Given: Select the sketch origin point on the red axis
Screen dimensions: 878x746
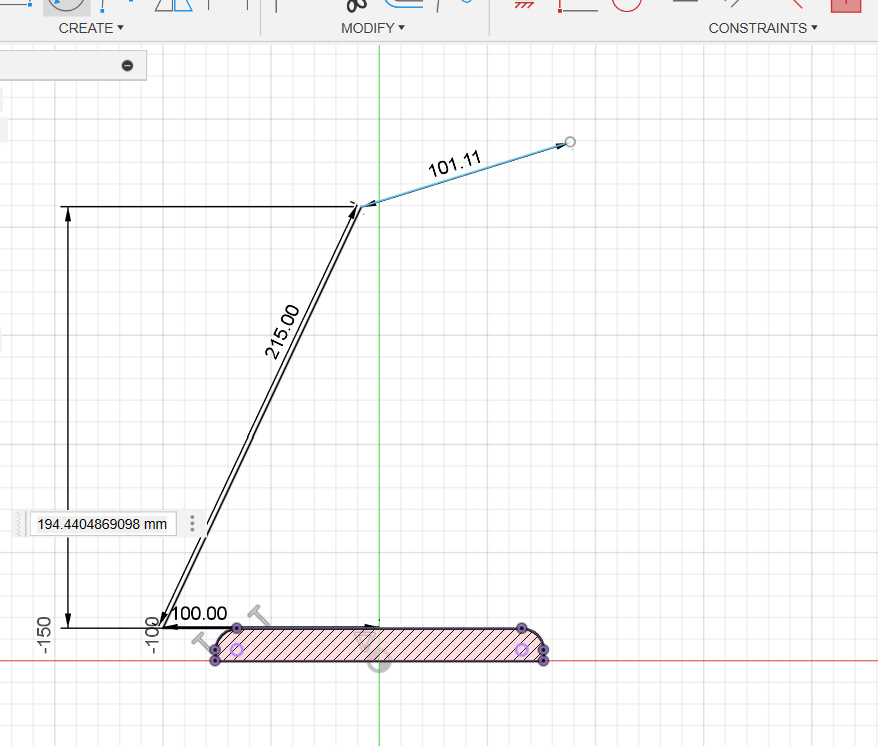Looking at the screenshot, I should coord(379,661).
